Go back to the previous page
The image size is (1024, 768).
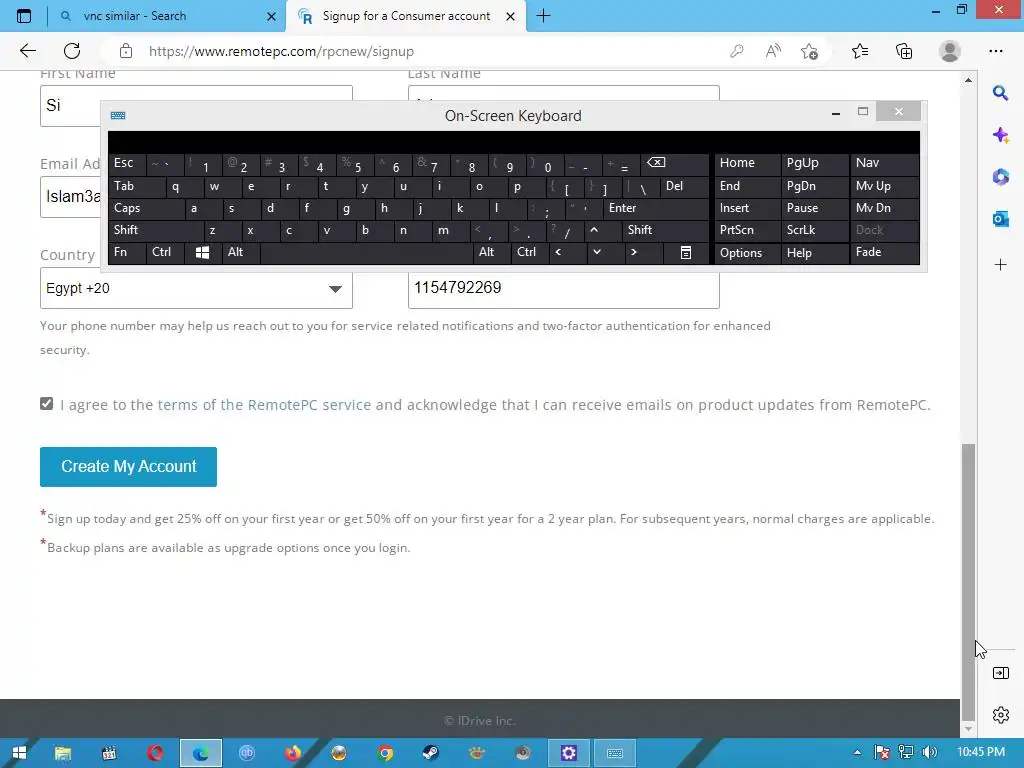pos(27,51)
